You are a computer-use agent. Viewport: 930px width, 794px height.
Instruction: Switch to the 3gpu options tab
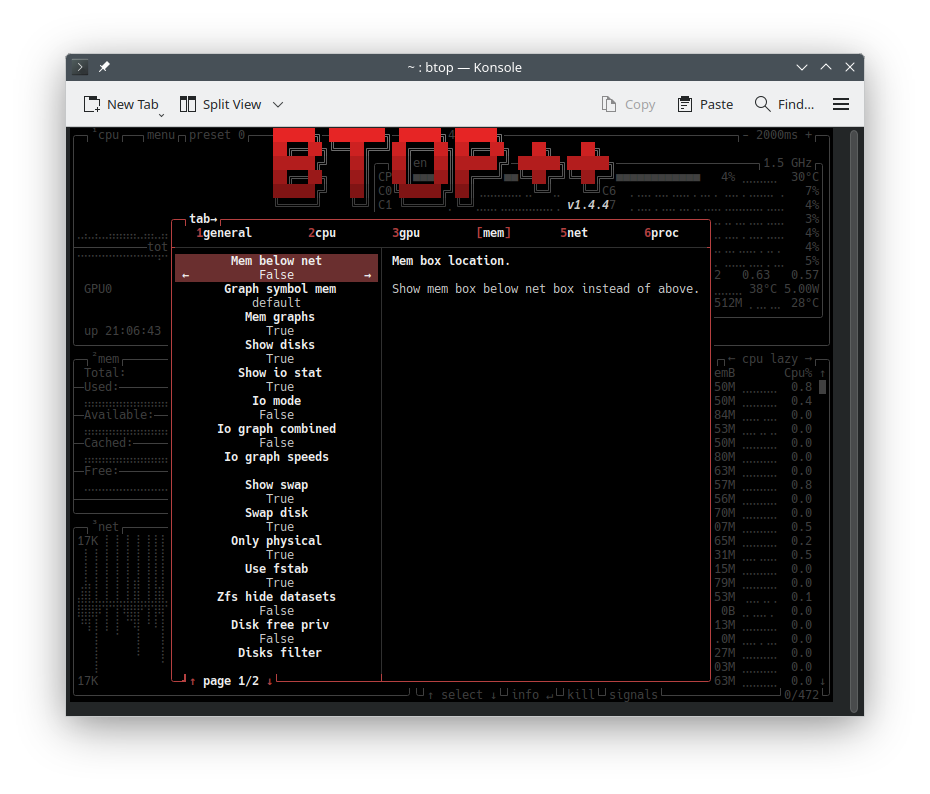(406, 233)
